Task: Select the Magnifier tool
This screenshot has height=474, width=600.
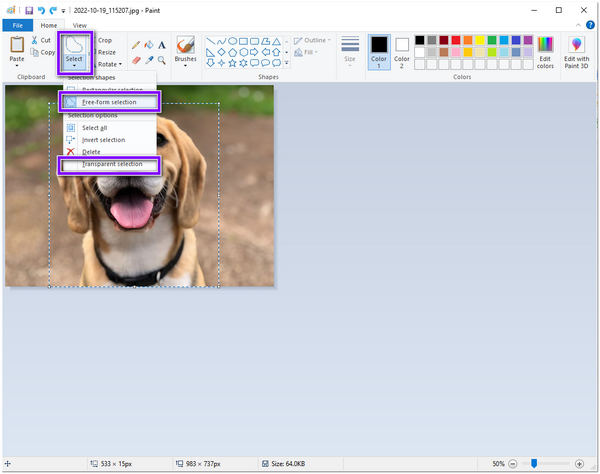Action: [162, 60]
